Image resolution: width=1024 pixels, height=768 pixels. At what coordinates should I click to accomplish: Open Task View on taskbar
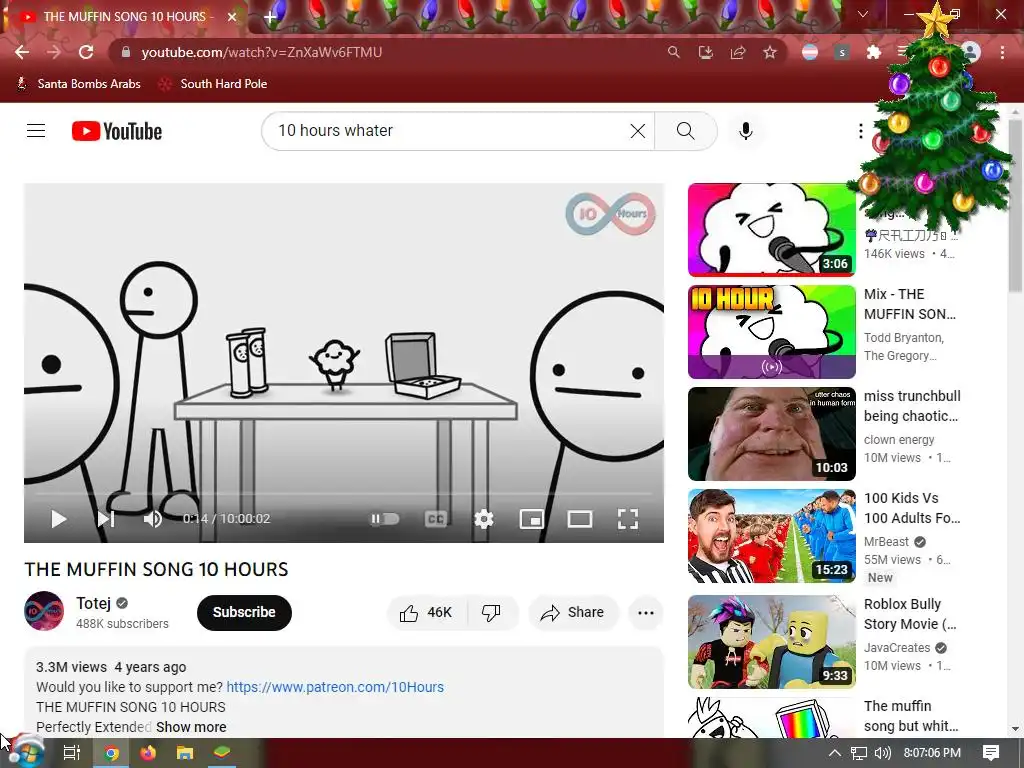pos(72,753)
